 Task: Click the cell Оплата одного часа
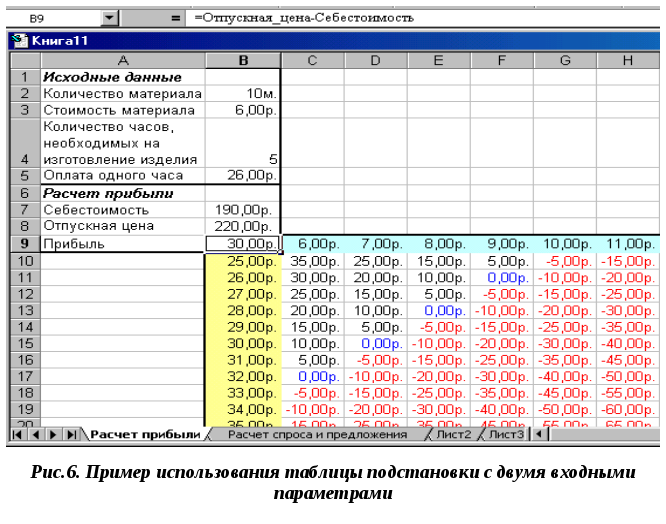[123, 175]
